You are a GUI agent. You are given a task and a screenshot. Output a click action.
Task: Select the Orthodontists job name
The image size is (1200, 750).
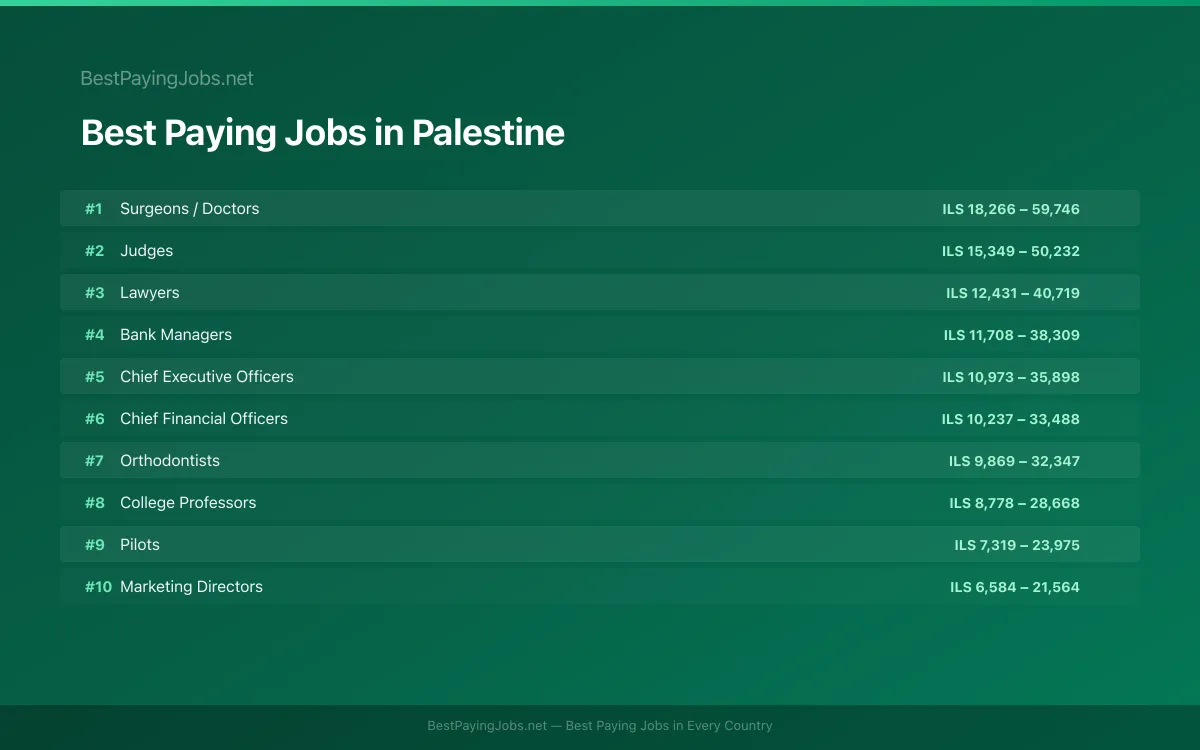click(170, 460)
